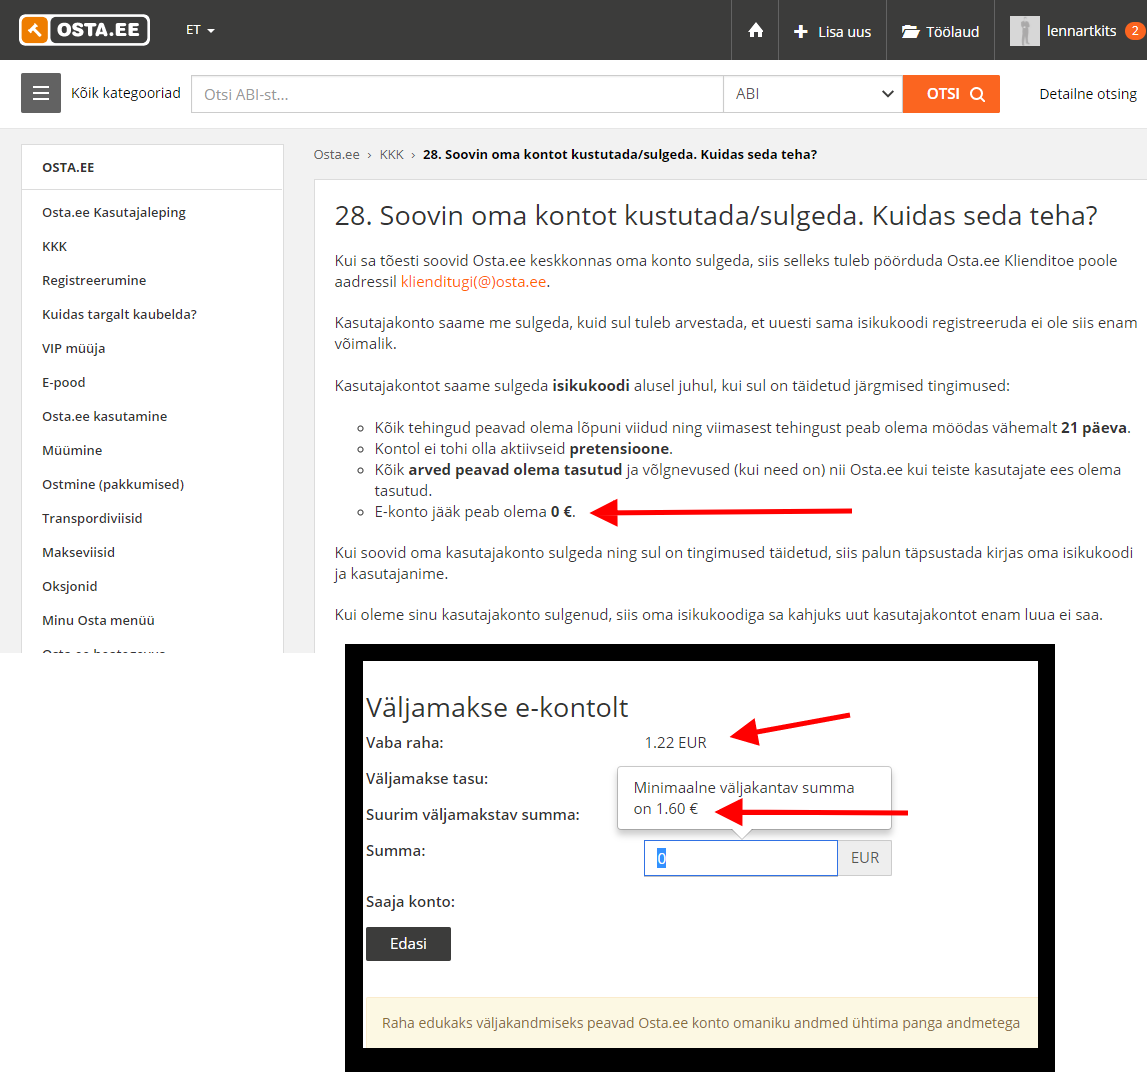Viewport: 1147px width, 1077px height.
Task: Open the hamburger categories menu icon
Action: point(41,94)
